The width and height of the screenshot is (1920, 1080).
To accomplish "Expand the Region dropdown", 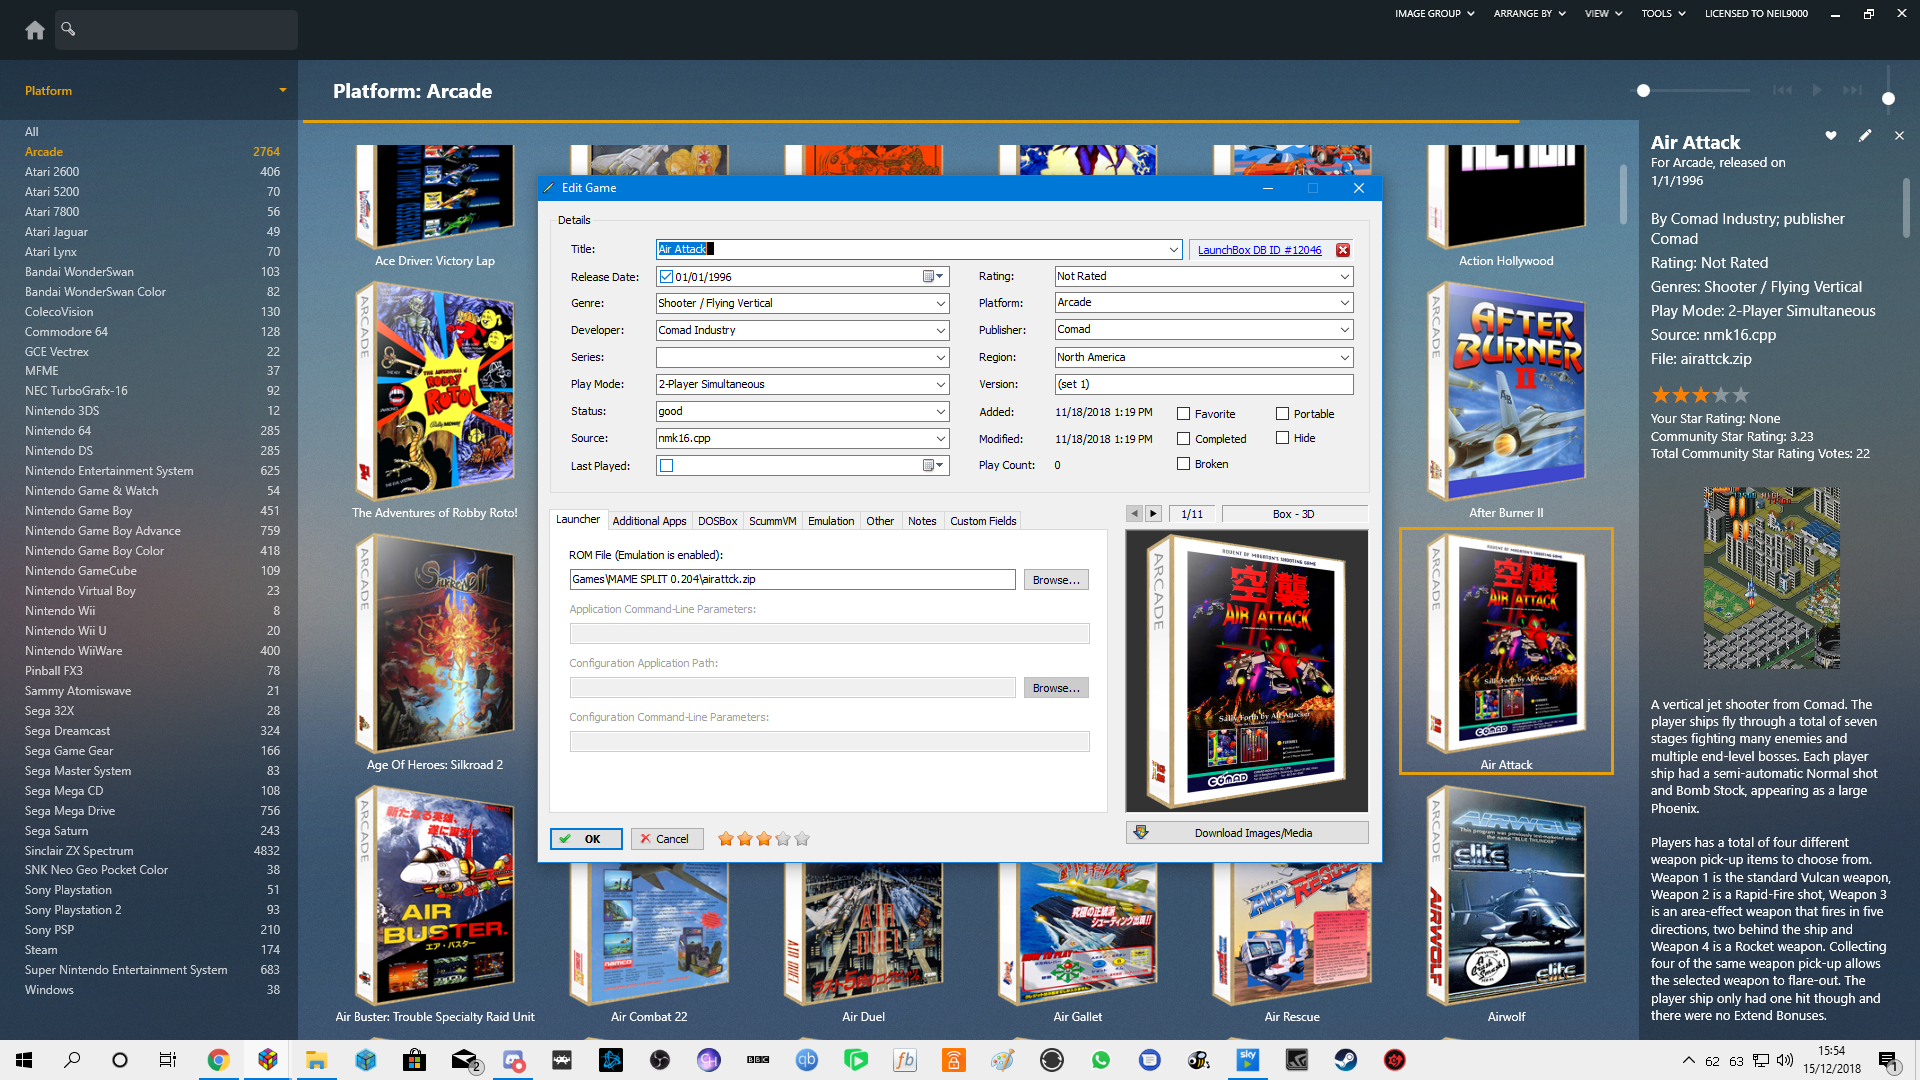I will 1344,357.
